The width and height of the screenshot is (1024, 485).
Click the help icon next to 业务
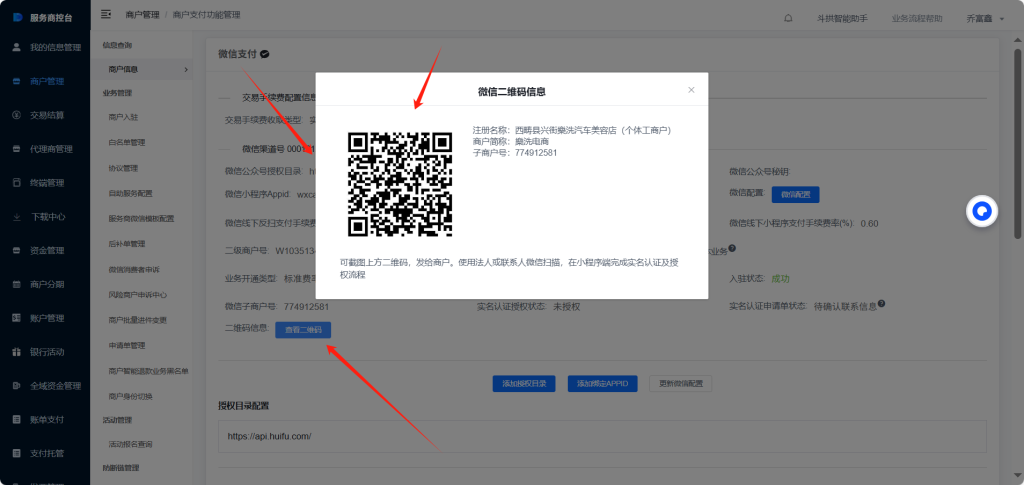click(x=732, y=248)
